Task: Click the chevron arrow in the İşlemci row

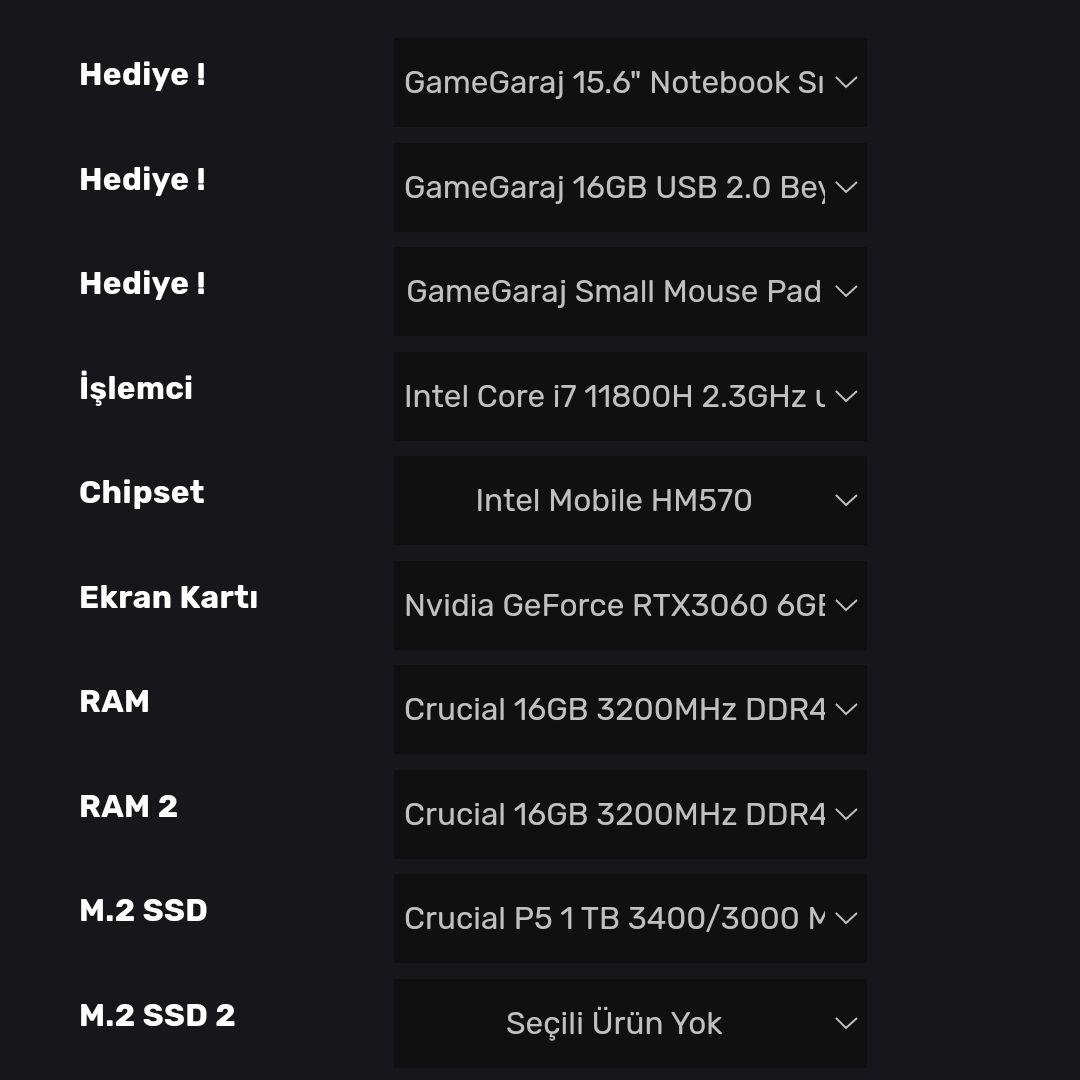Action: [x=846, y=397]
